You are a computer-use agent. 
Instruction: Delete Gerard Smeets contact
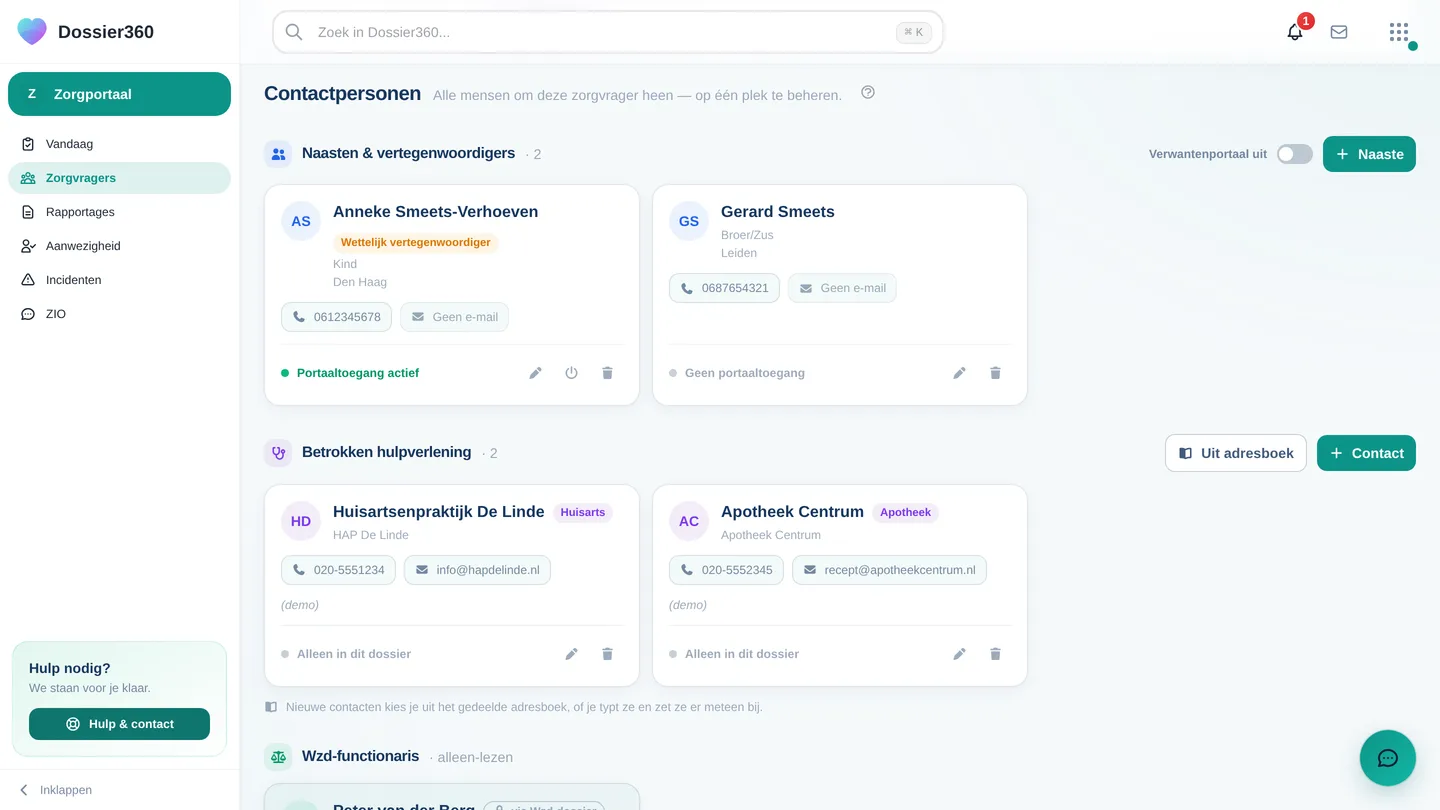996,373
